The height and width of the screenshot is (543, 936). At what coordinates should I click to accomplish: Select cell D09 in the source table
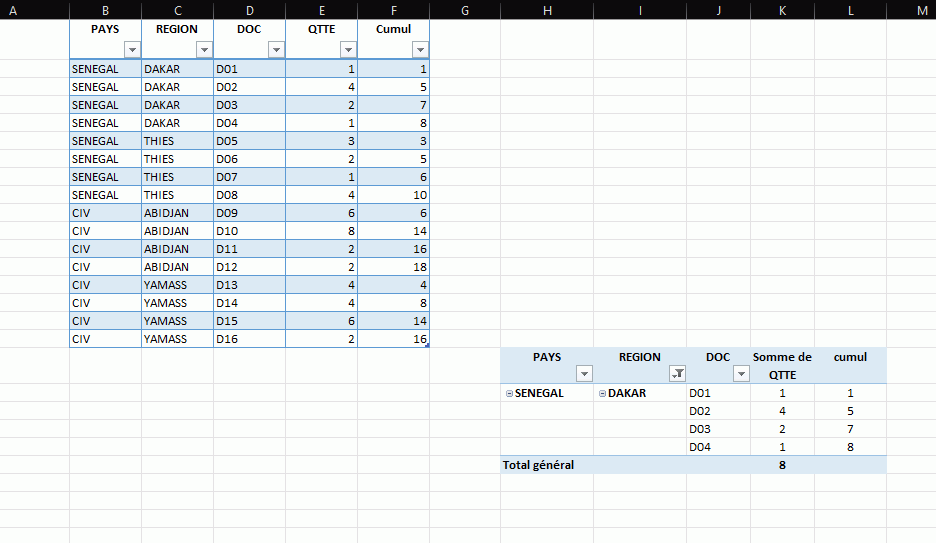tap(250, 213)
